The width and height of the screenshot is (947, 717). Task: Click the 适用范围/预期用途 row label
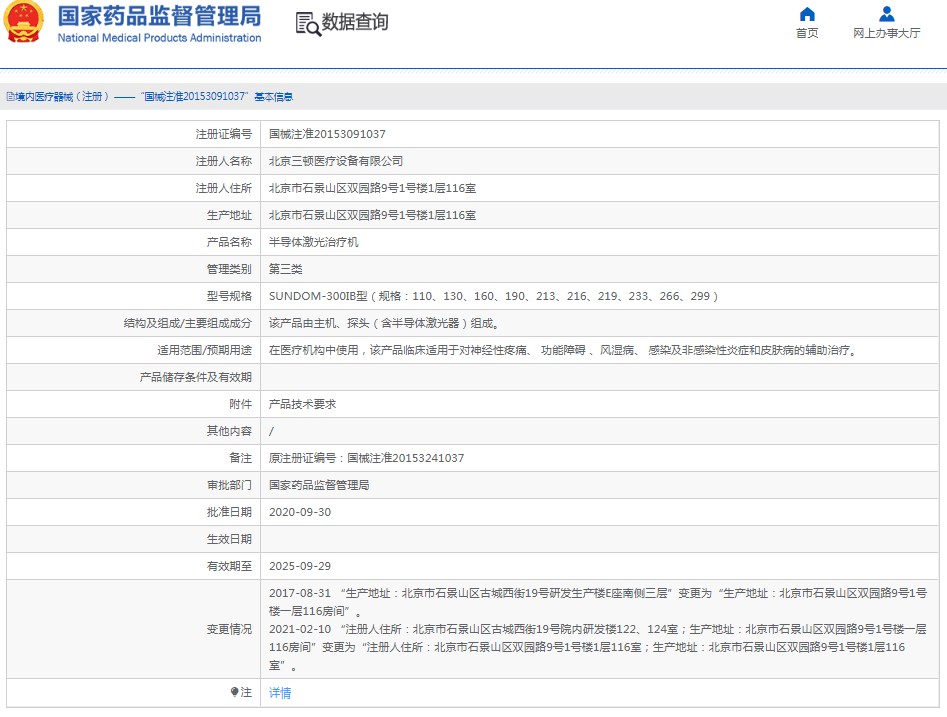click(204, 350)
